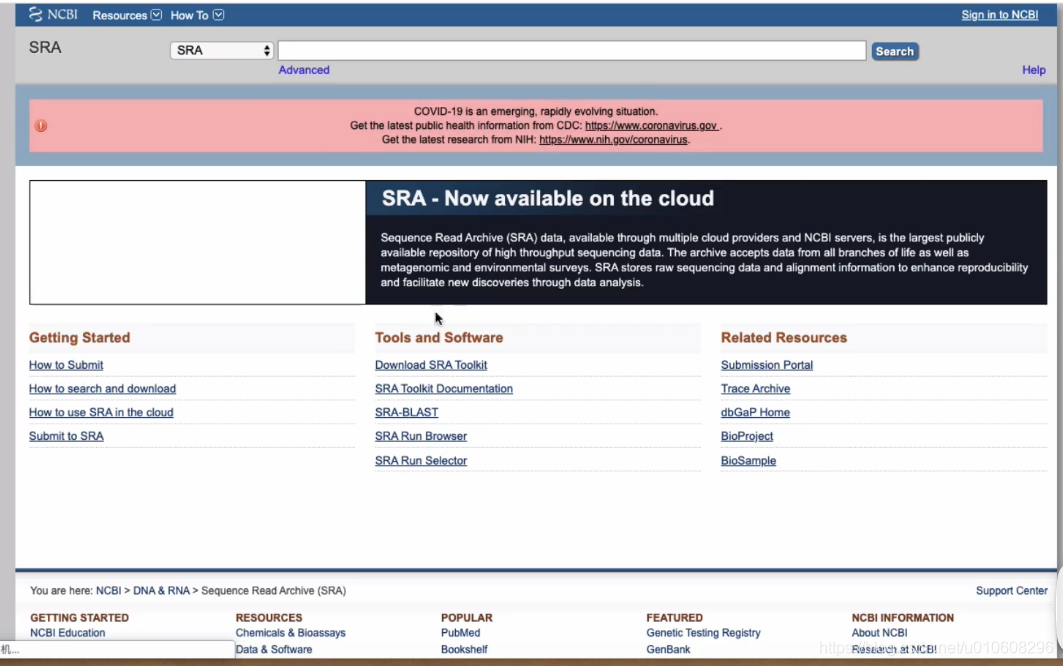Open About NCBI footer link
This screenshot has width=1063, height=666.
pos(879,633)
